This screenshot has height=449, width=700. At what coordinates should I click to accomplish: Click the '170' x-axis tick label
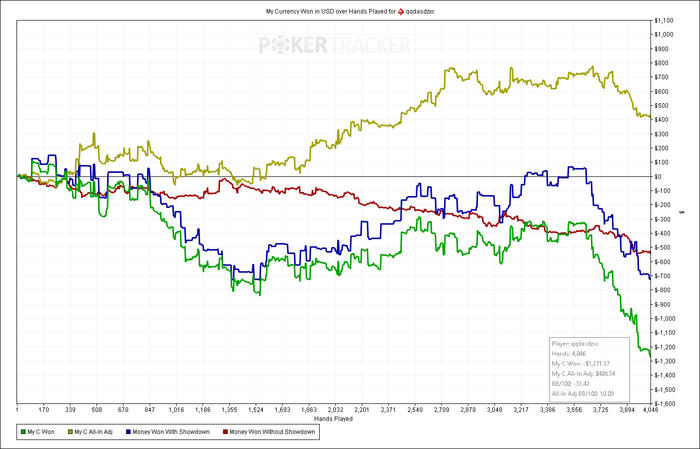43,409
